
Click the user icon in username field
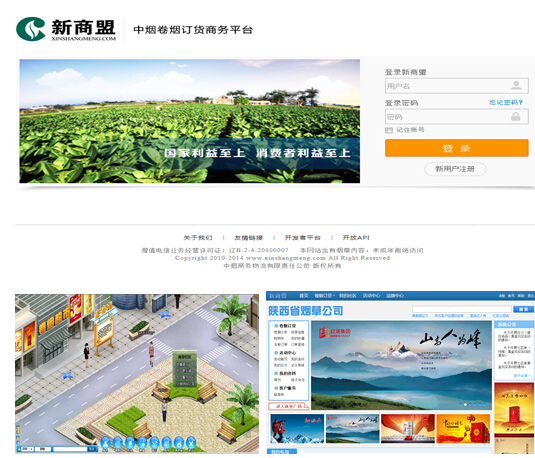coord(516,85)
